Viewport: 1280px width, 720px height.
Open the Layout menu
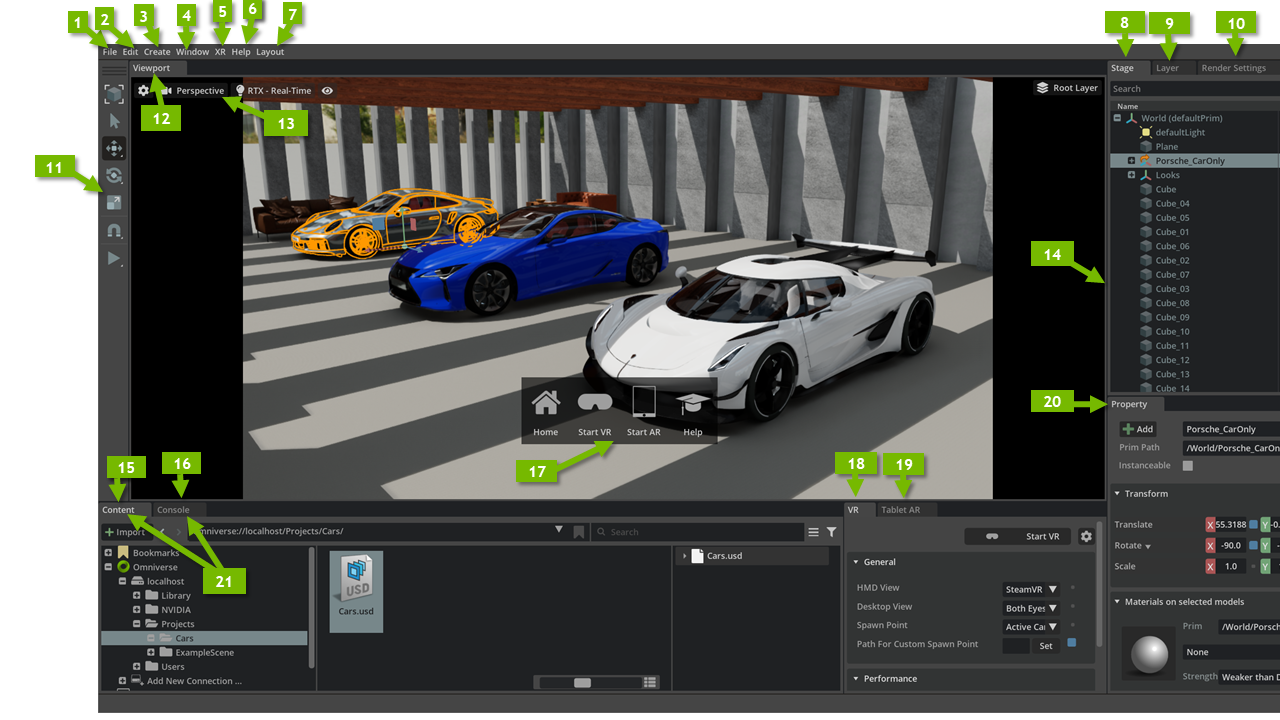point(270,52)
